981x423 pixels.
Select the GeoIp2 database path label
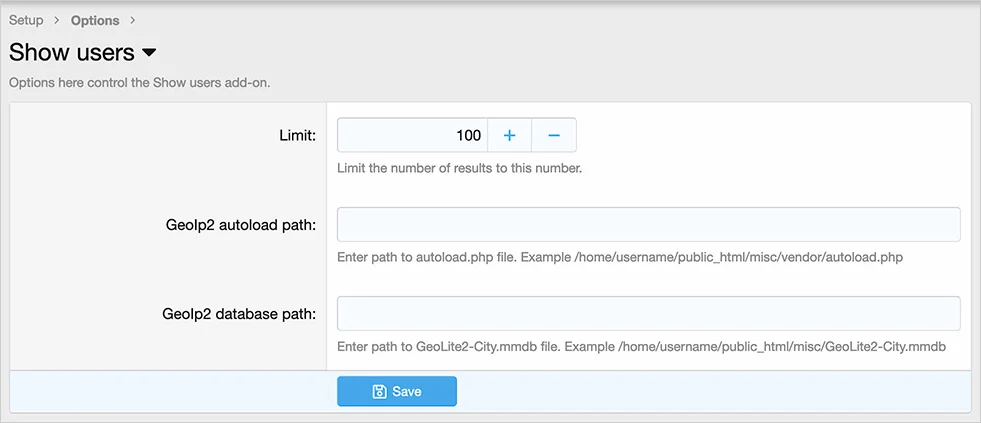(241, 313)
